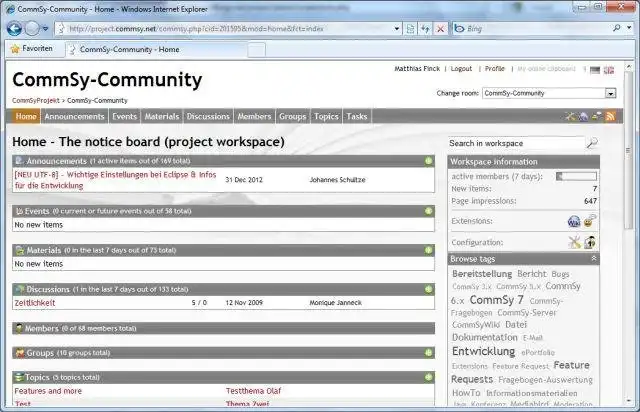Image resolution: width=640 pixels, height=412 pixels.
Task: Open the wiki globe icon in navigation bar
Action: point(584,116)
